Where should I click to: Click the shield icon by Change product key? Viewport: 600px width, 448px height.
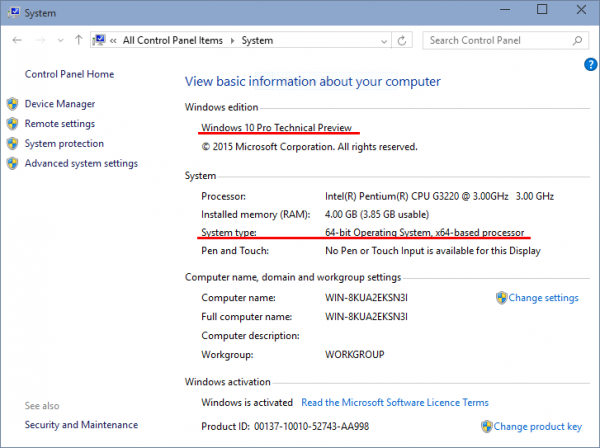click(x=487, y=426)
